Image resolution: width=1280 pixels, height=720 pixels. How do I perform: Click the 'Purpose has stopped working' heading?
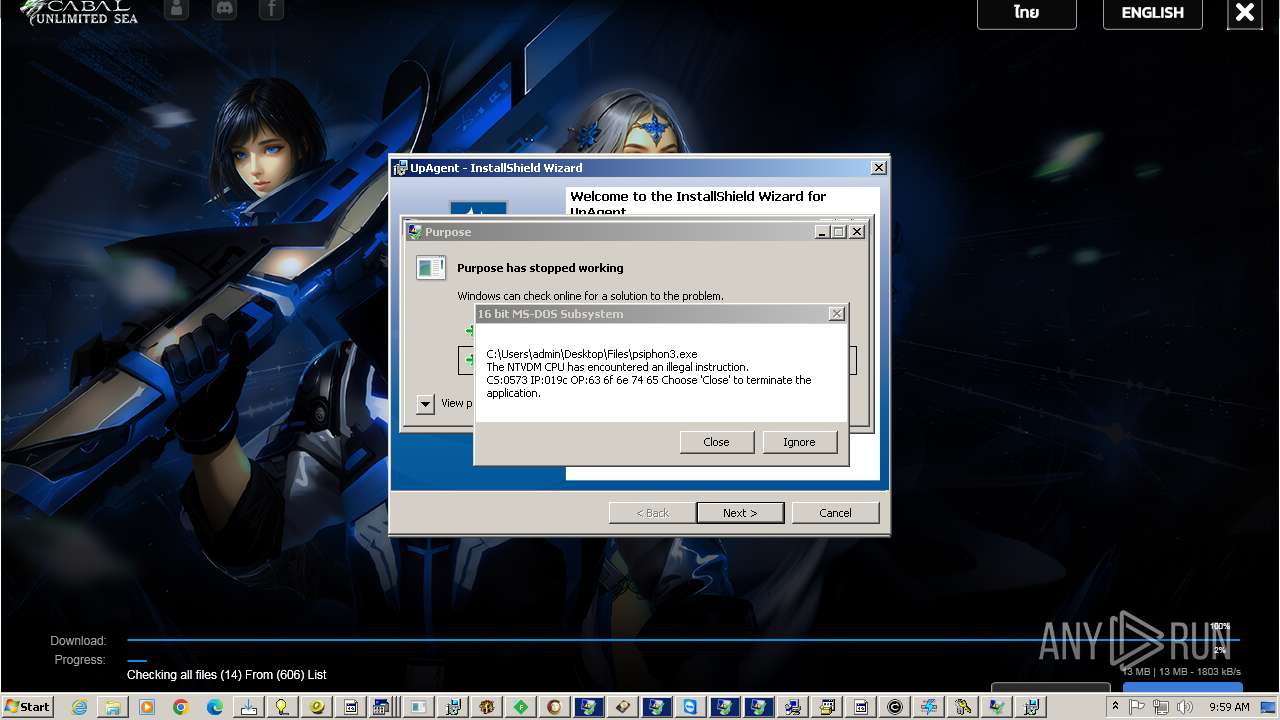tap(540, 268)
